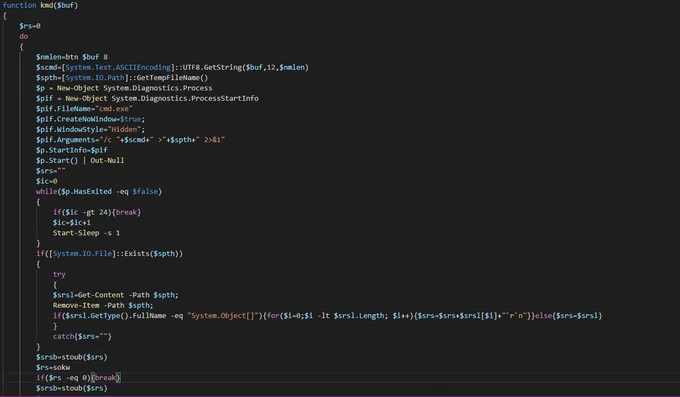Click the "Hidden" string value
Image resolution: width=680 pixels, height=397 pixels.
click(x=124, y=130)
